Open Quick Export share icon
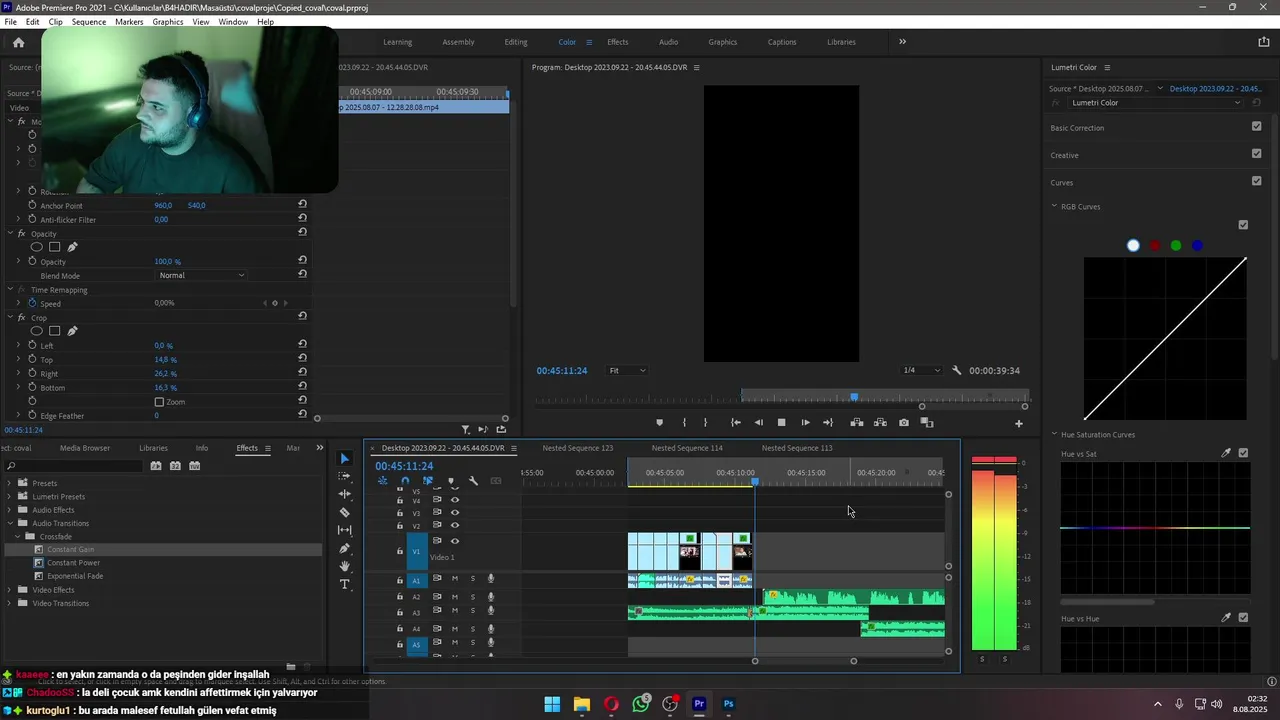1280x720 pixels. [x=1263, y=42]
